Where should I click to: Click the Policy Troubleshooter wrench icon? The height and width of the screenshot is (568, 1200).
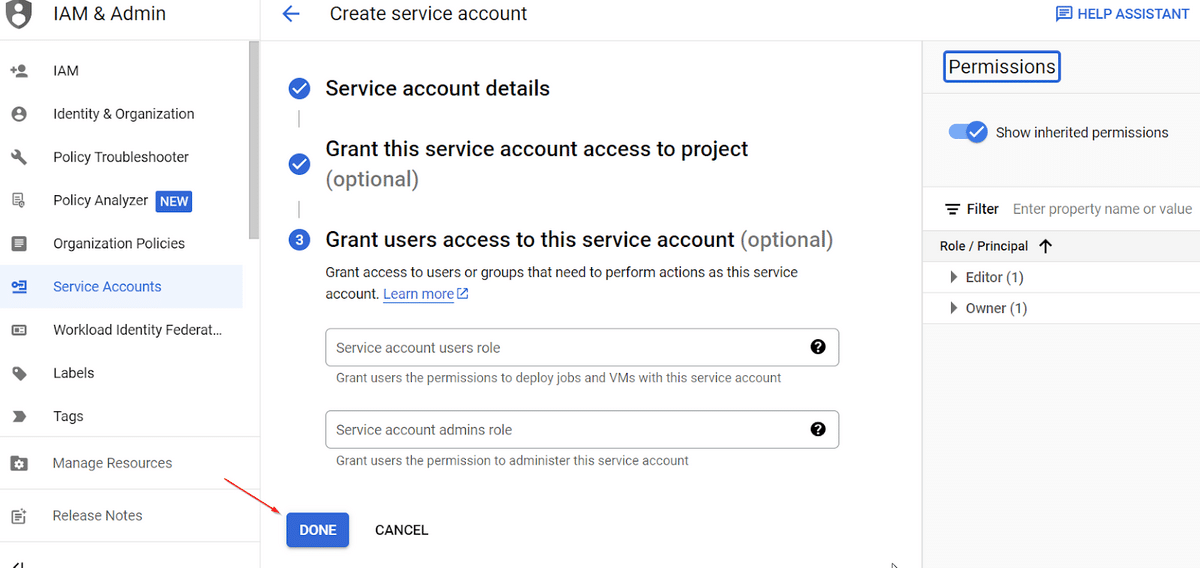(x=18, y=157)
